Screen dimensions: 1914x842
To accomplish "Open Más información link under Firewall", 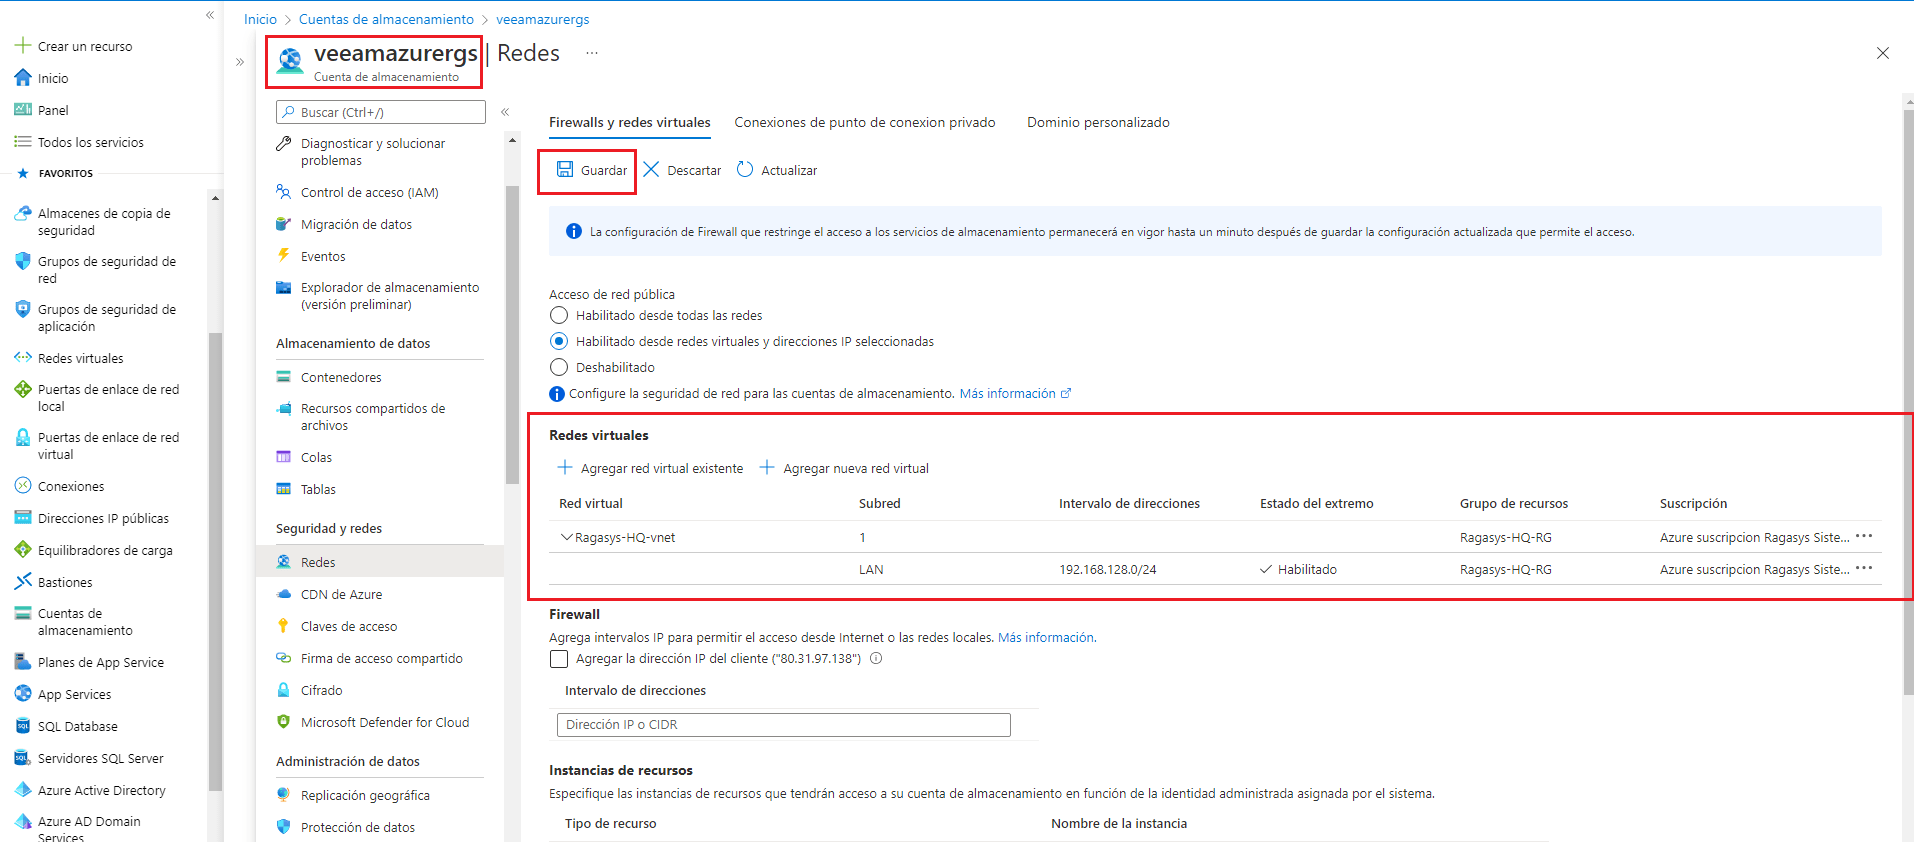I will [1046, 637].
